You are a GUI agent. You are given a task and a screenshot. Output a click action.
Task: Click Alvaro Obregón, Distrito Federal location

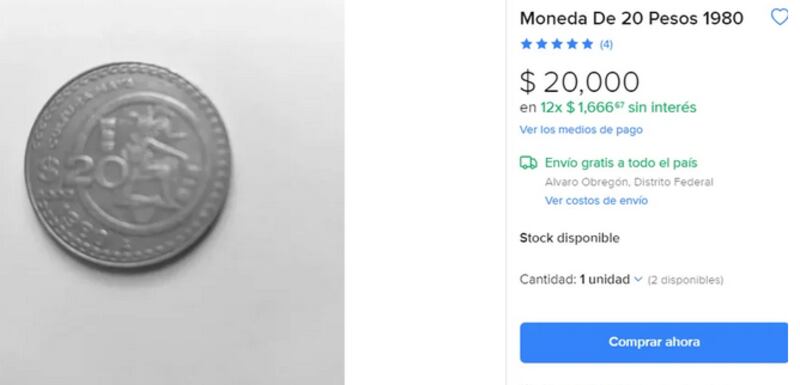[x=629, y=182]
